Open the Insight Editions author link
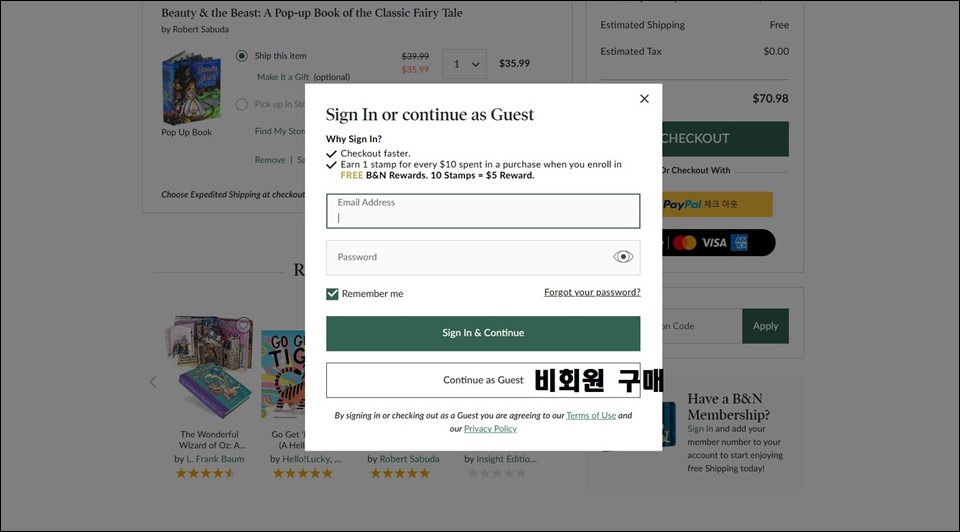This screenshot has width=960, height=532. (x=506, y=459)
